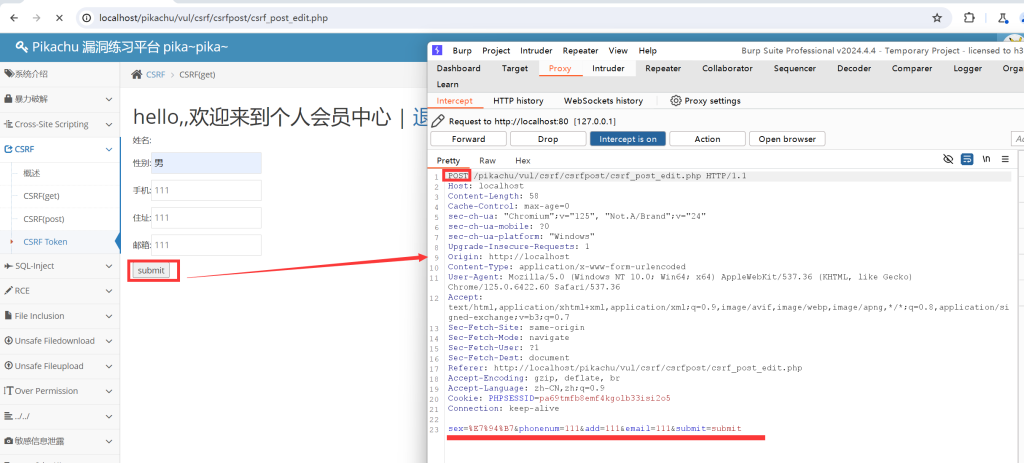Toggle hide non-printable eye-slash icon in Burp
Screen dimensions: 1024x463
coord(949,159)
